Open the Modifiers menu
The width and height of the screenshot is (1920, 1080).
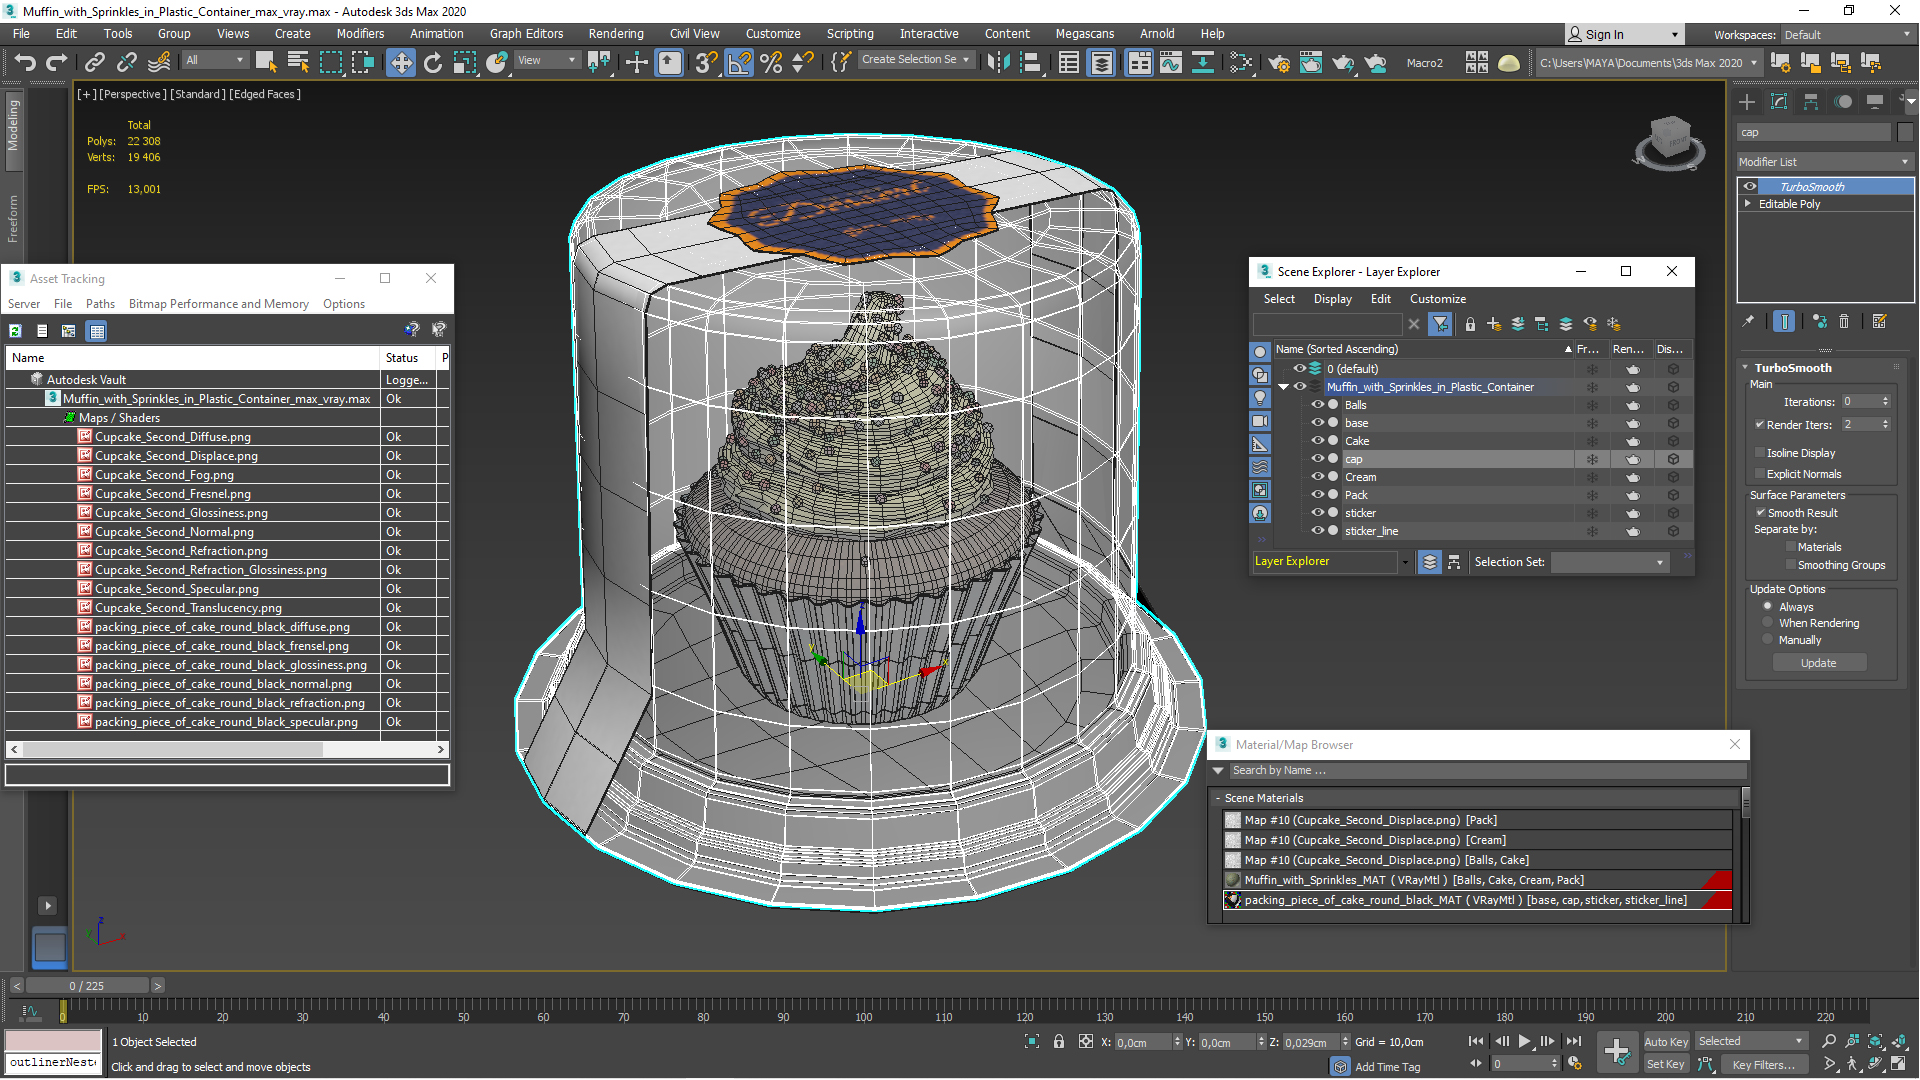(x=360, y=33)
